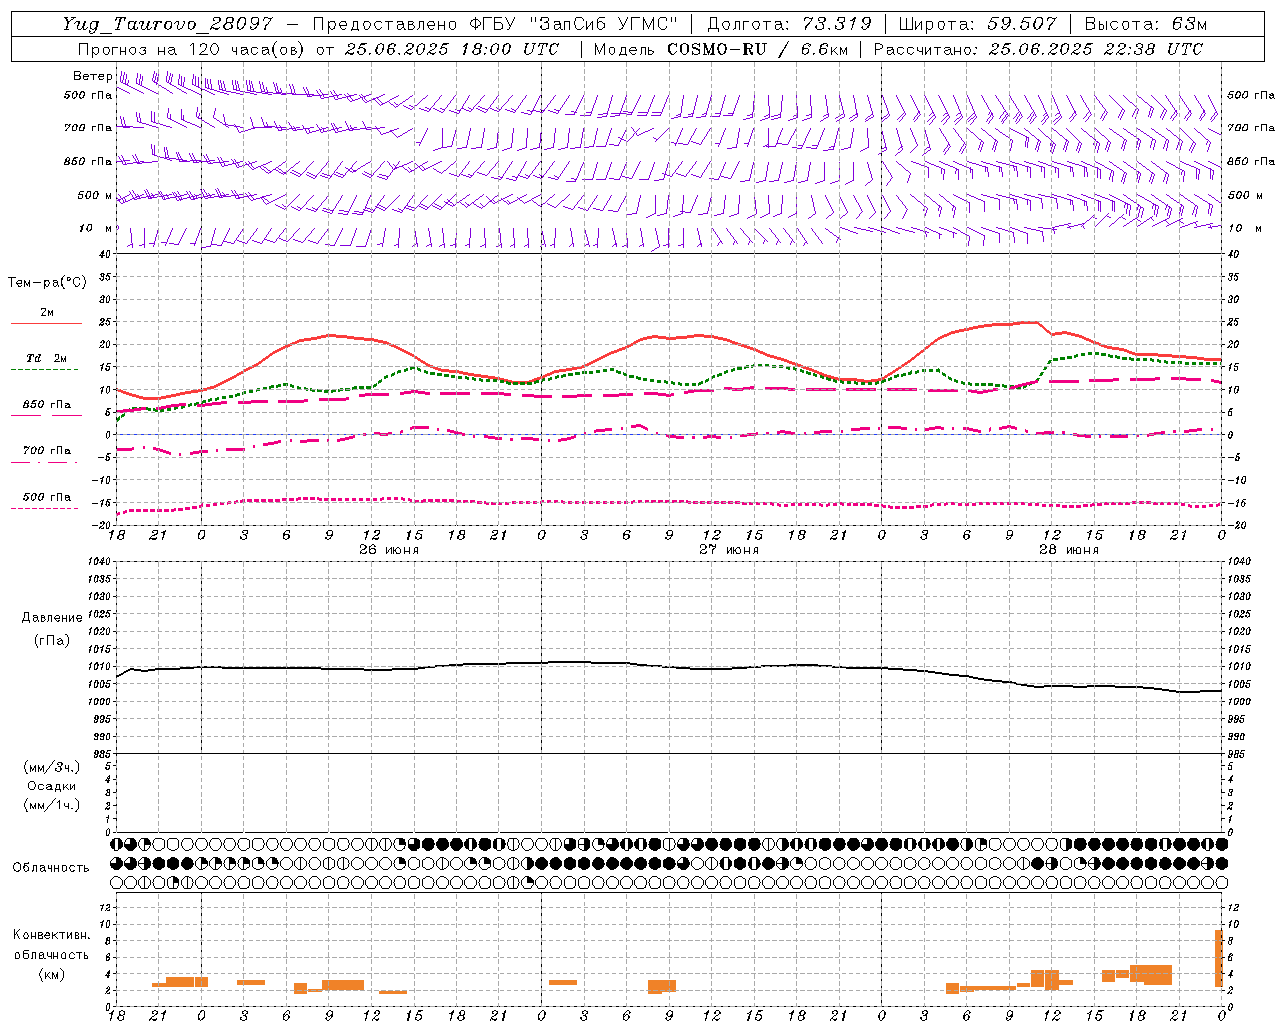Click the Высота: 63м value

[x=1145, y=24]
